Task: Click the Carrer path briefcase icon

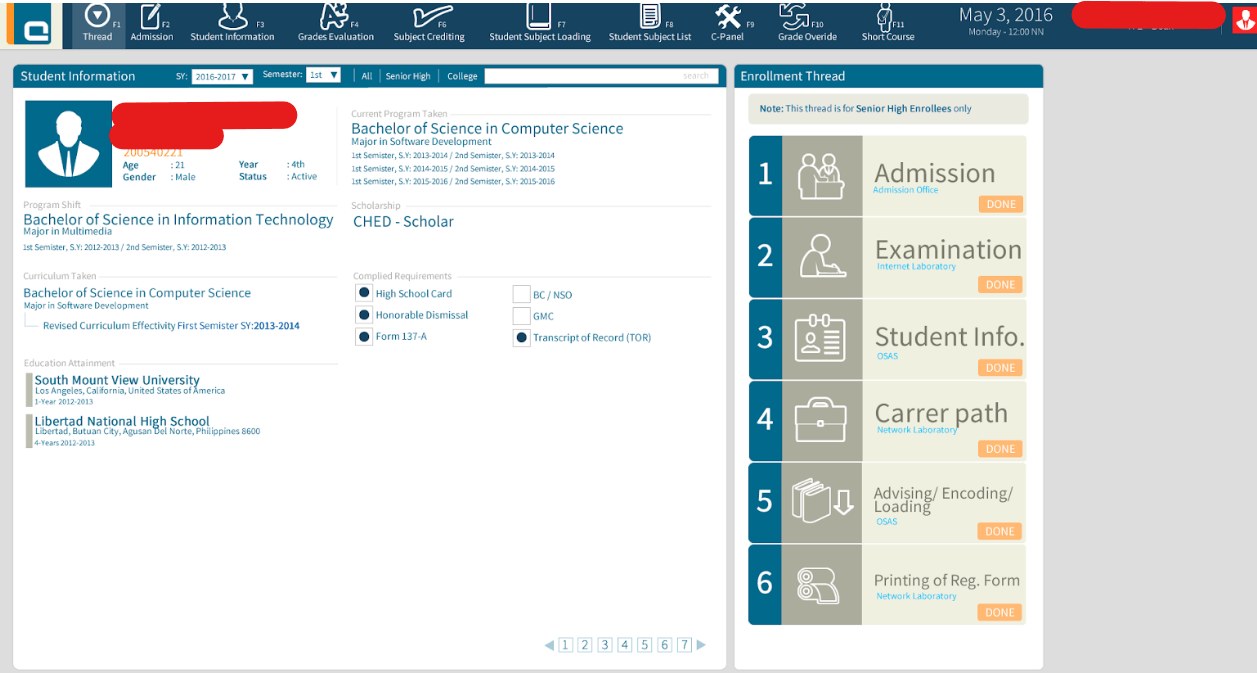Action: point(822,421)
